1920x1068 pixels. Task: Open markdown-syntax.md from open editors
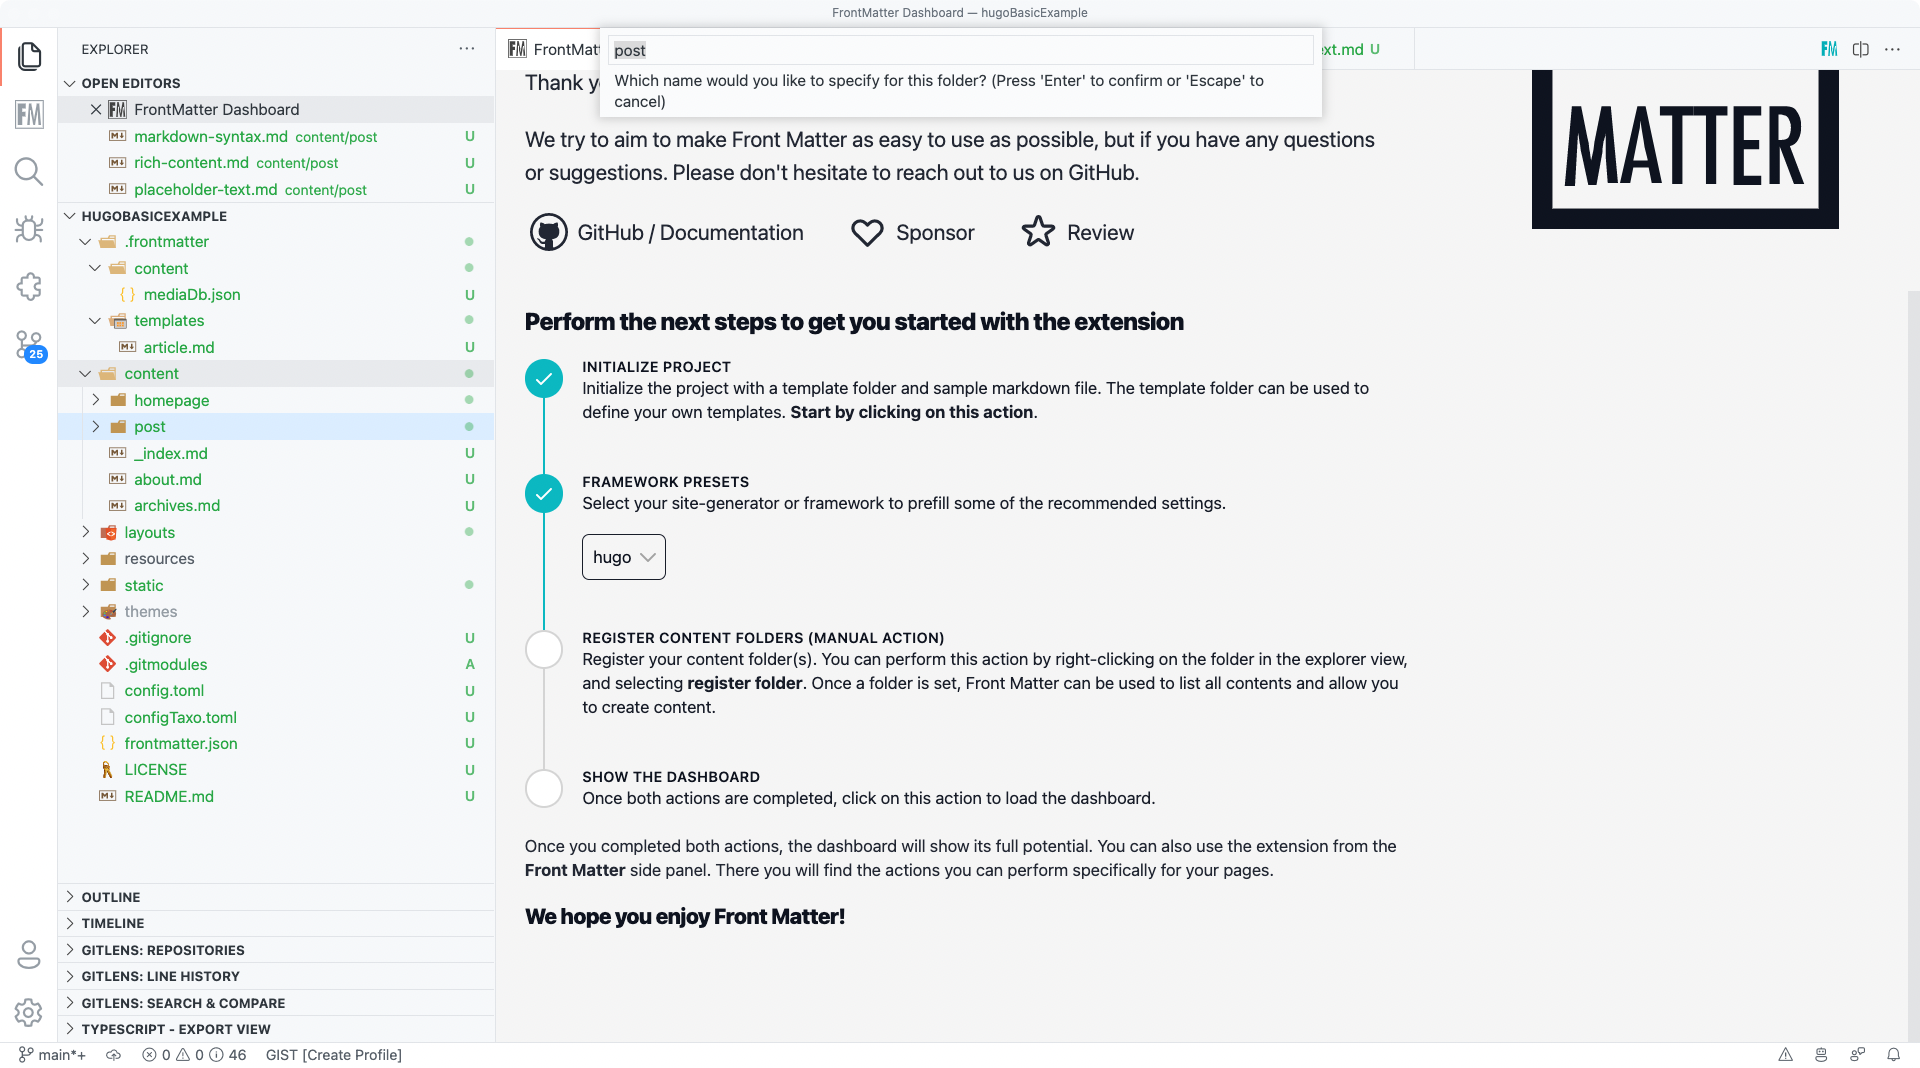(211, 136)
